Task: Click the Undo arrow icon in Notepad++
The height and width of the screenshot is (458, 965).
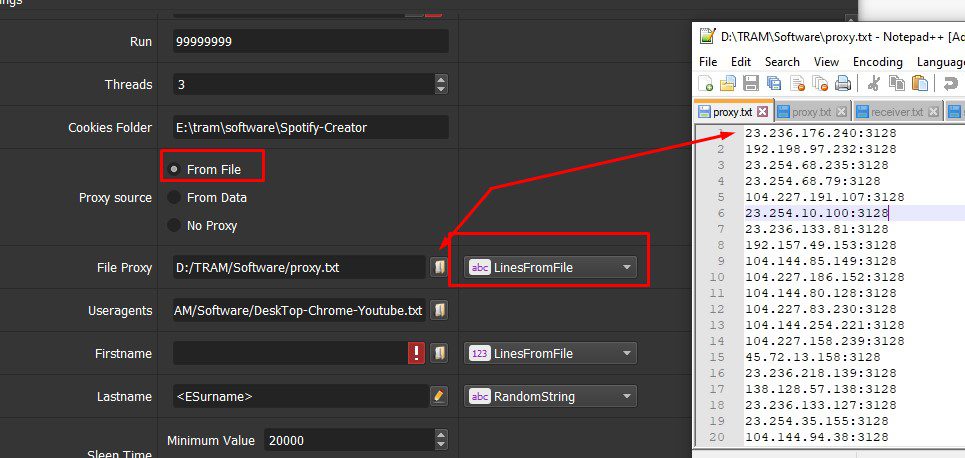Action: point(951,83)
